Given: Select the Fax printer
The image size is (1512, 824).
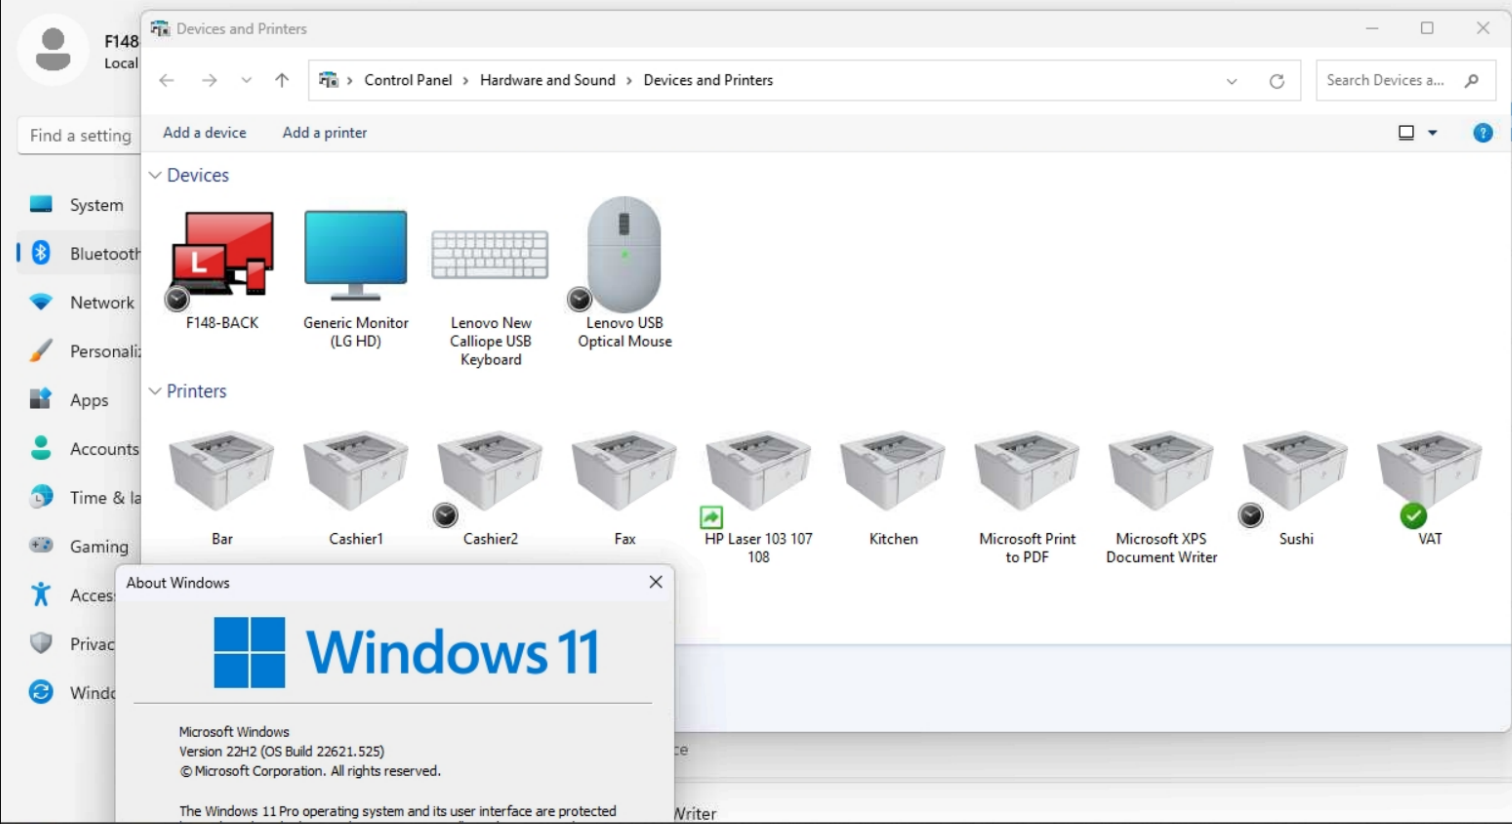Looking at the screenshot, I should coord(624,489).
